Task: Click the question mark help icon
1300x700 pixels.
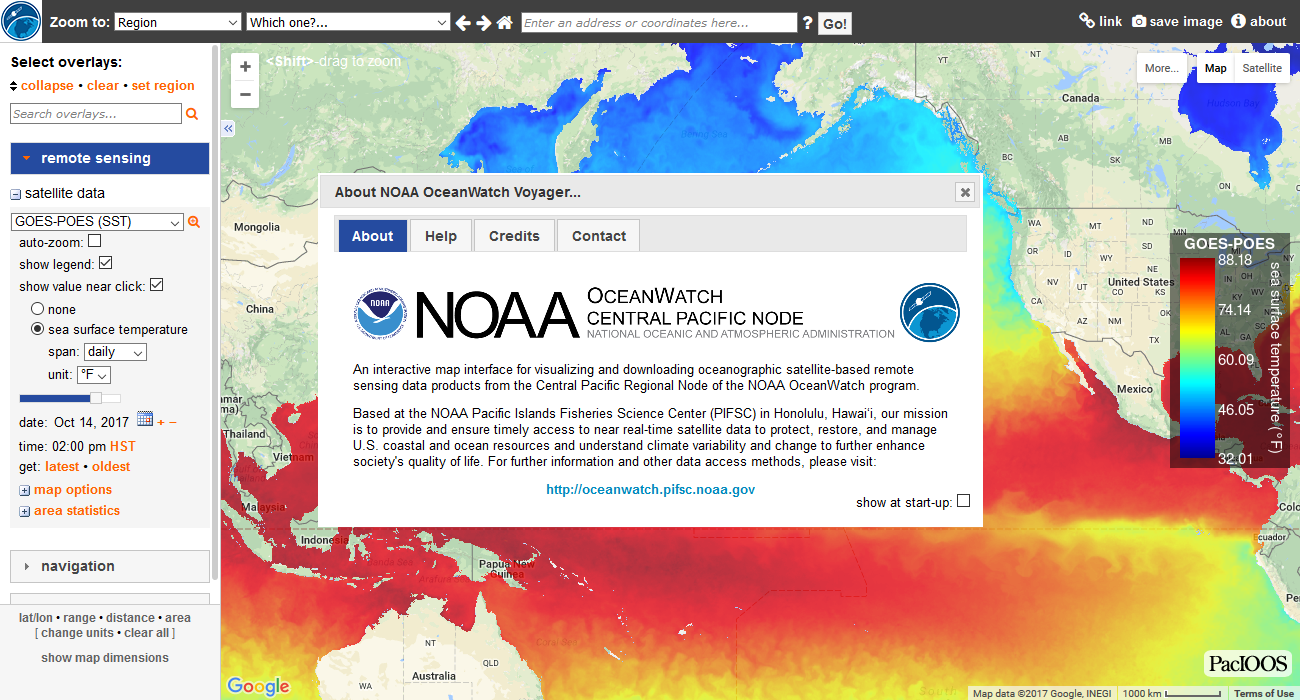Action: tap(807, 23)
